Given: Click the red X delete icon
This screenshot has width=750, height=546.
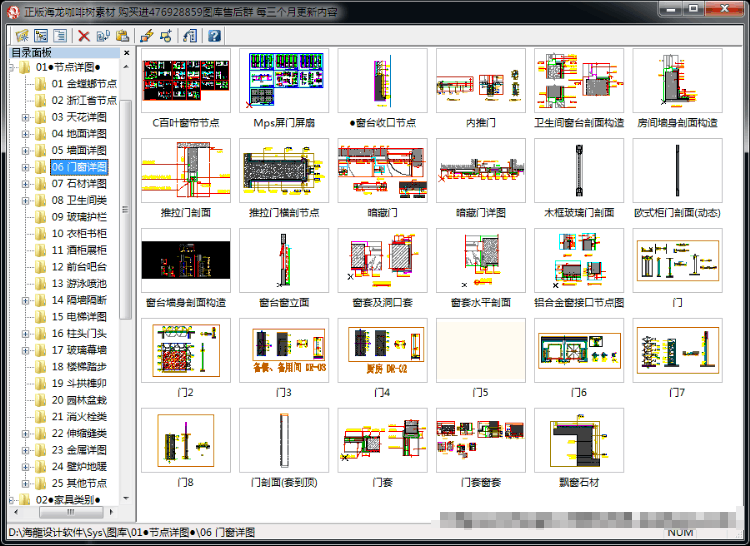Looking at the screenshot, I should [x=84, y=36].
